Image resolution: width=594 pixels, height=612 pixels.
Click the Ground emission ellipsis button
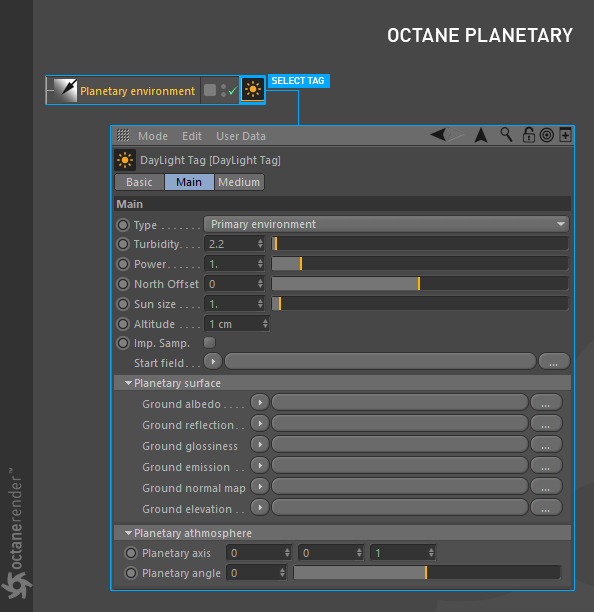pos(546,466)
